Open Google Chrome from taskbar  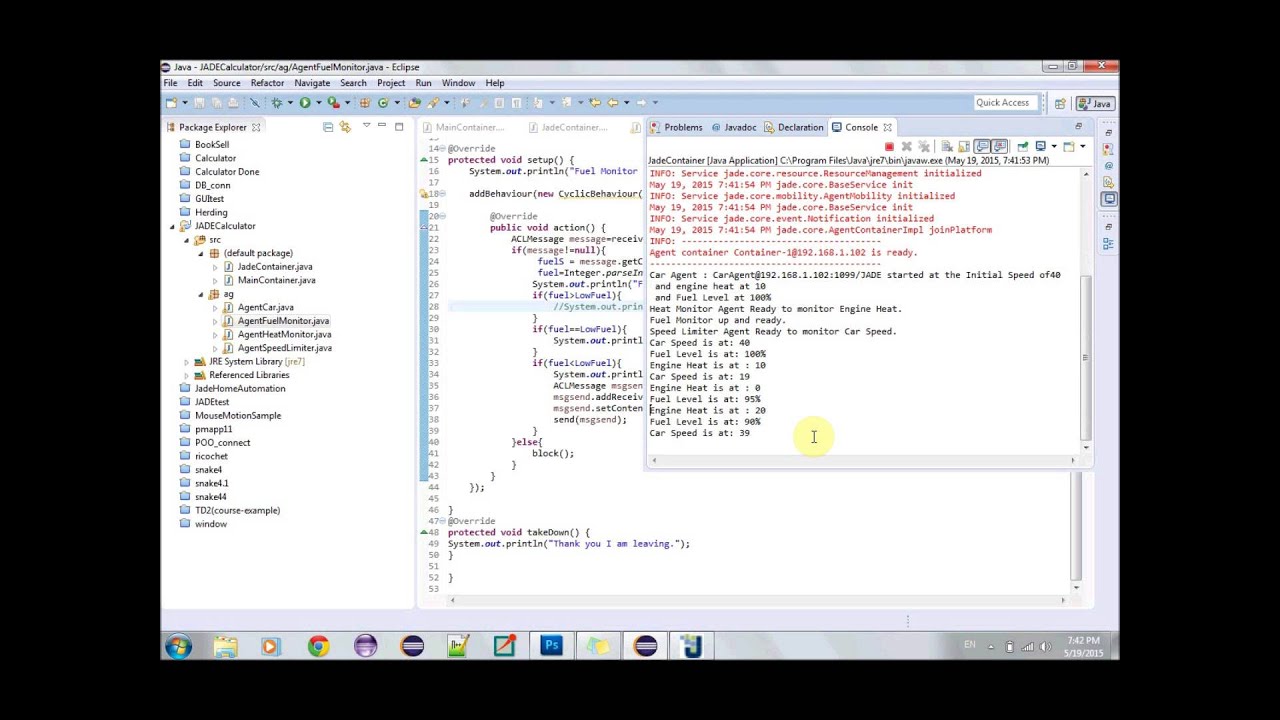(318, 646)
